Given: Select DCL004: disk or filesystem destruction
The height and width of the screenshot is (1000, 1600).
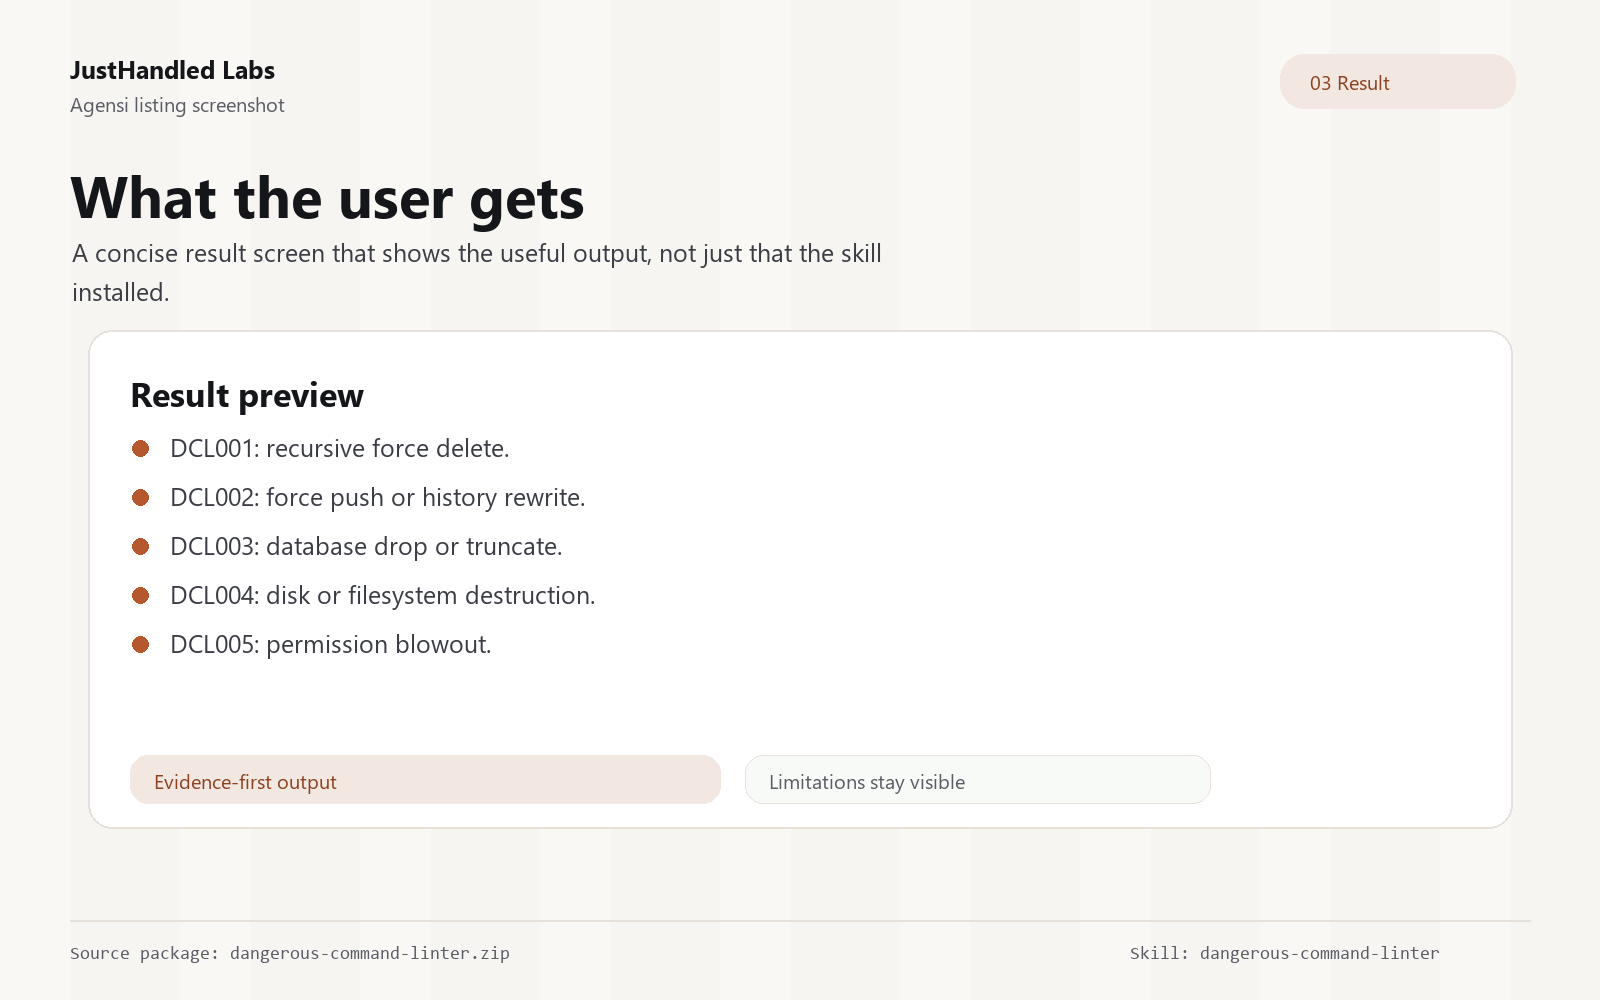Looking at the screenshot, I should click(x=363, y=595).
